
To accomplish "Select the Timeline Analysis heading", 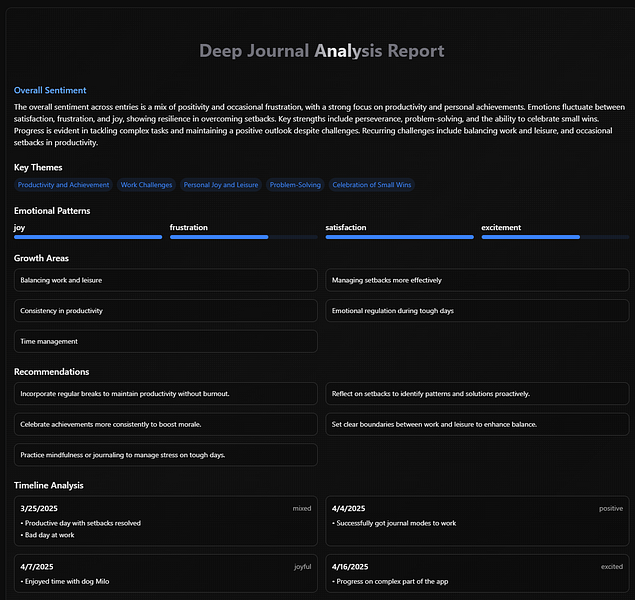I will coord(49,485).
